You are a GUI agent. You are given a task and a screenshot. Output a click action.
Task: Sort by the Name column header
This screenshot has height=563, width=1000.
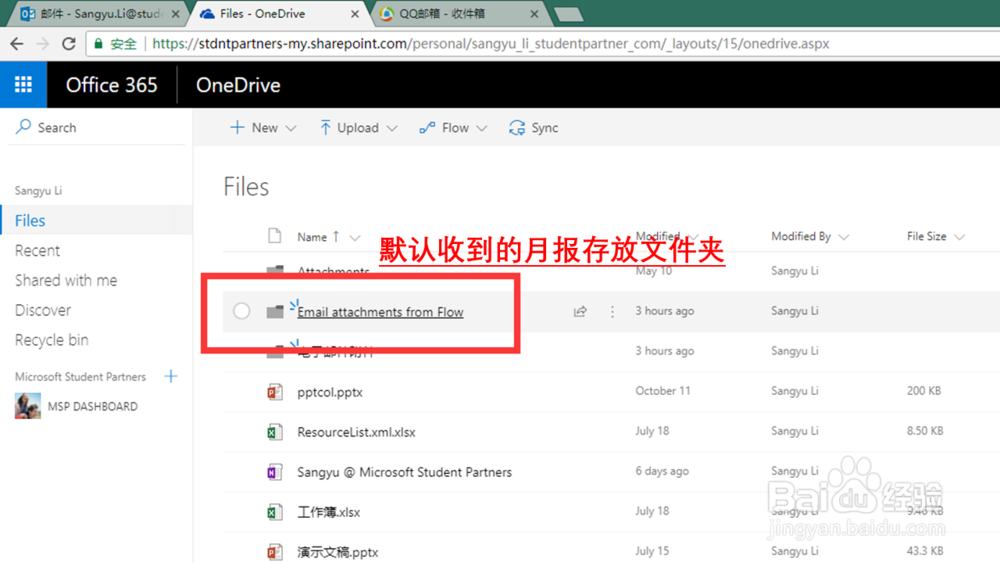(312, 237)
